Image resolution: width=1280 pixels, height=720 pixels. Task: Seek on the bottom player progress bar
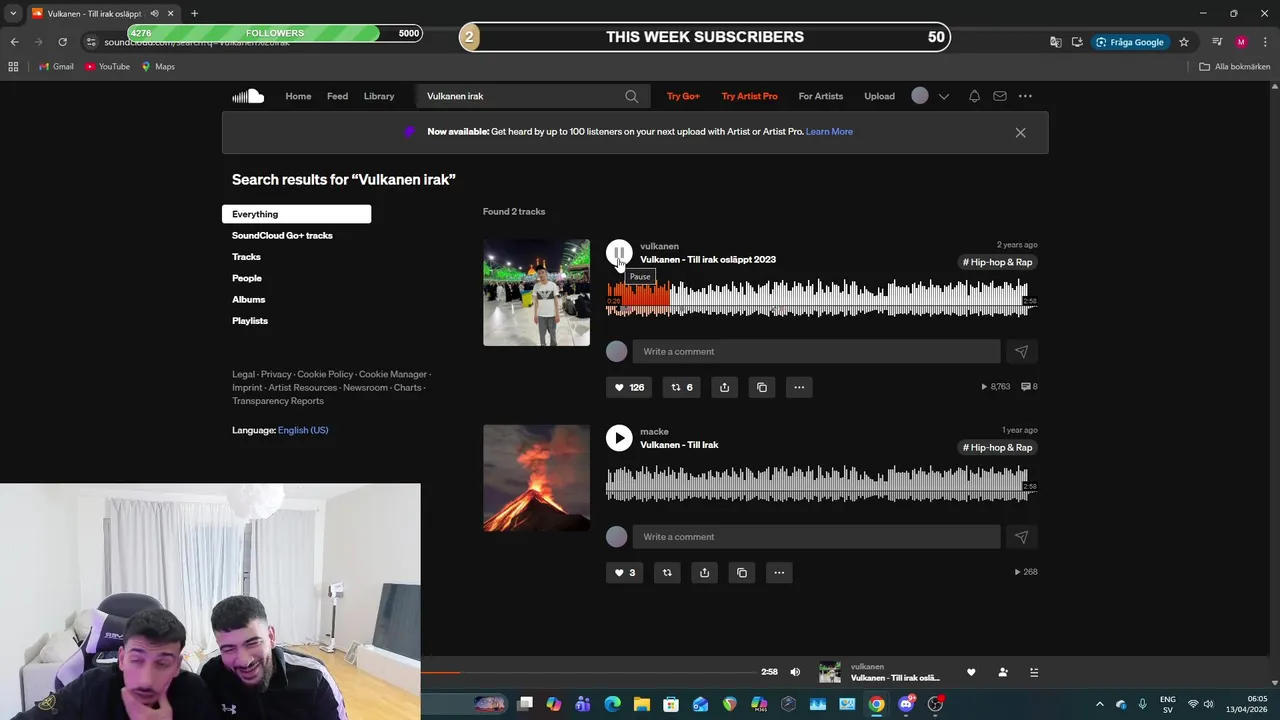coord(588,672)
